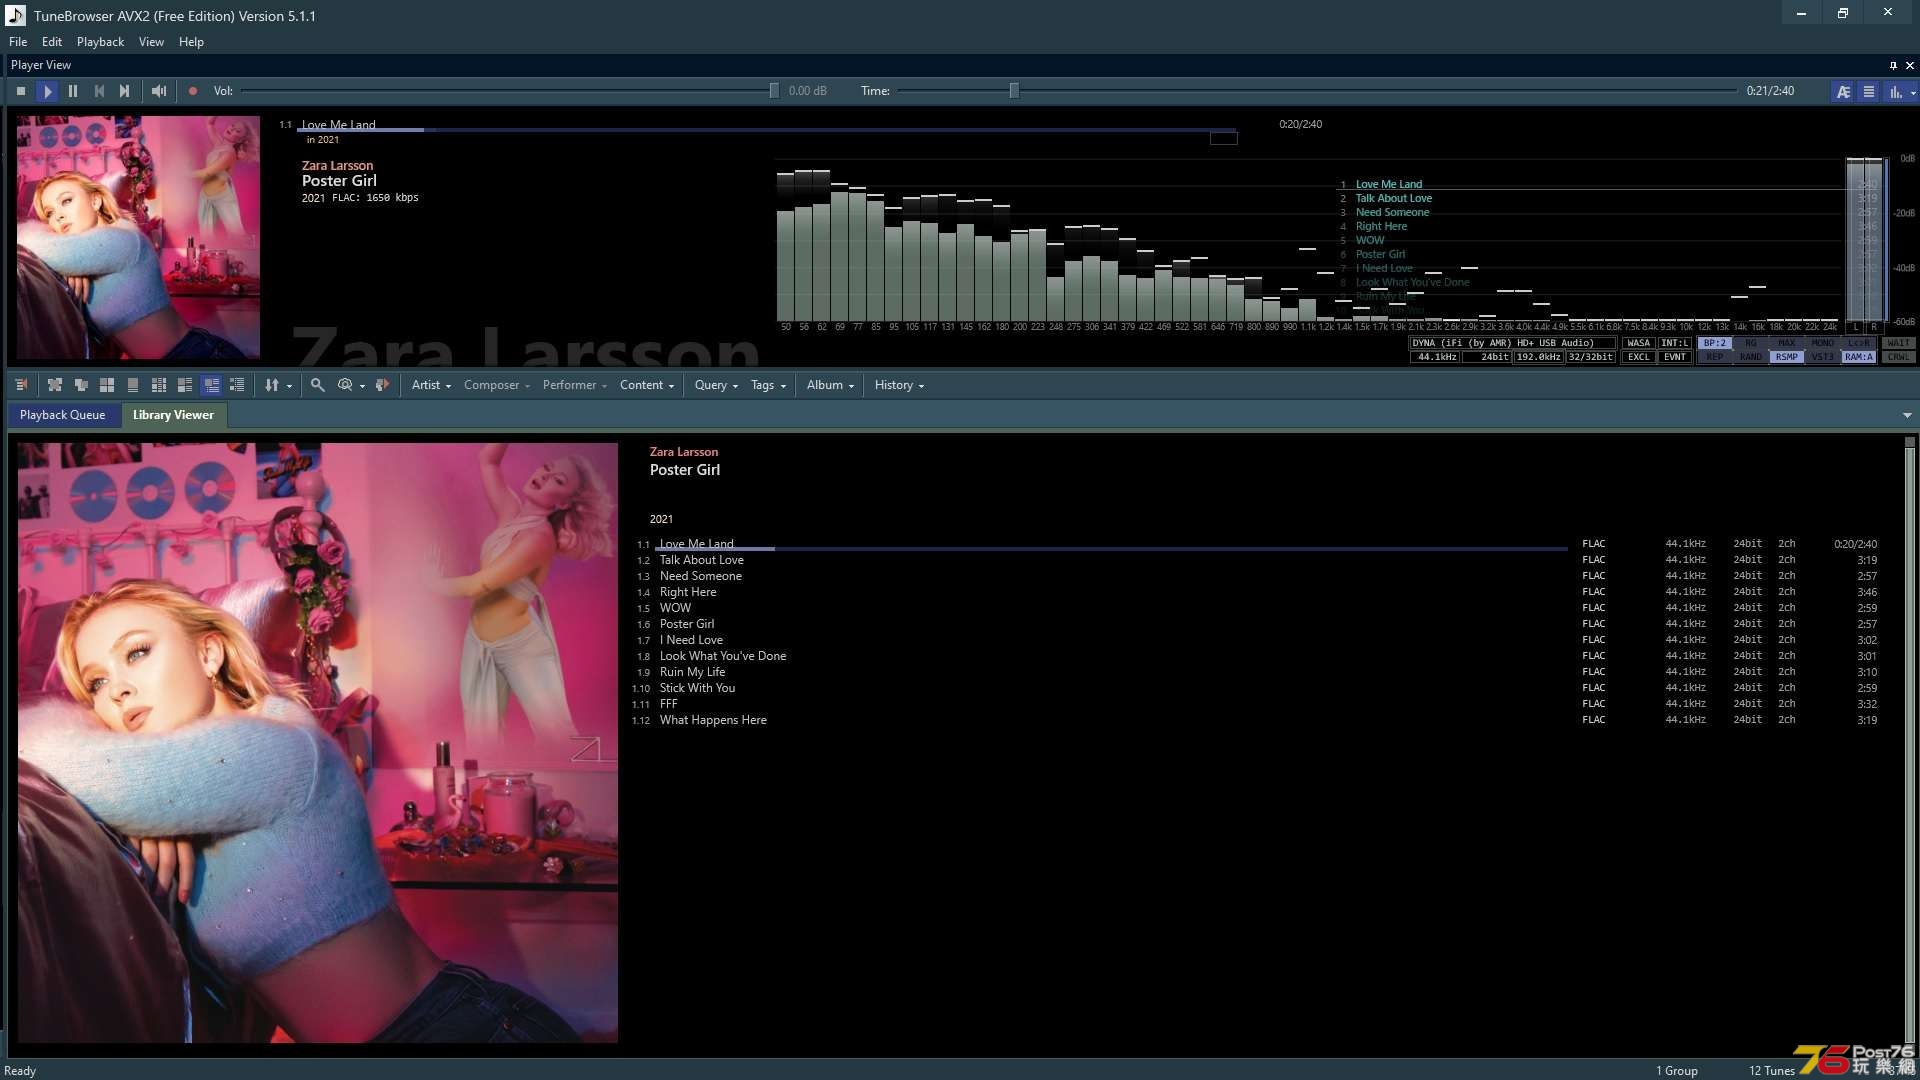Click the list lines icon in player toolbar
The width and height of the screenshot is (1920, 1080).
(x=1869, y=91)
